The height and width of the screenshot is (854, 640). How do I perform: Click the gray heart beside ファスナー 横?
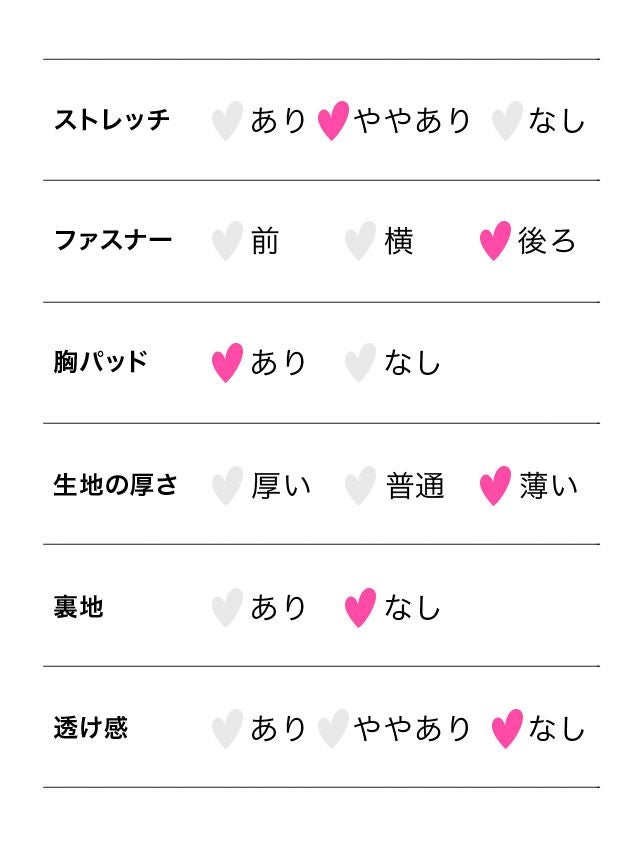point(360,241)
